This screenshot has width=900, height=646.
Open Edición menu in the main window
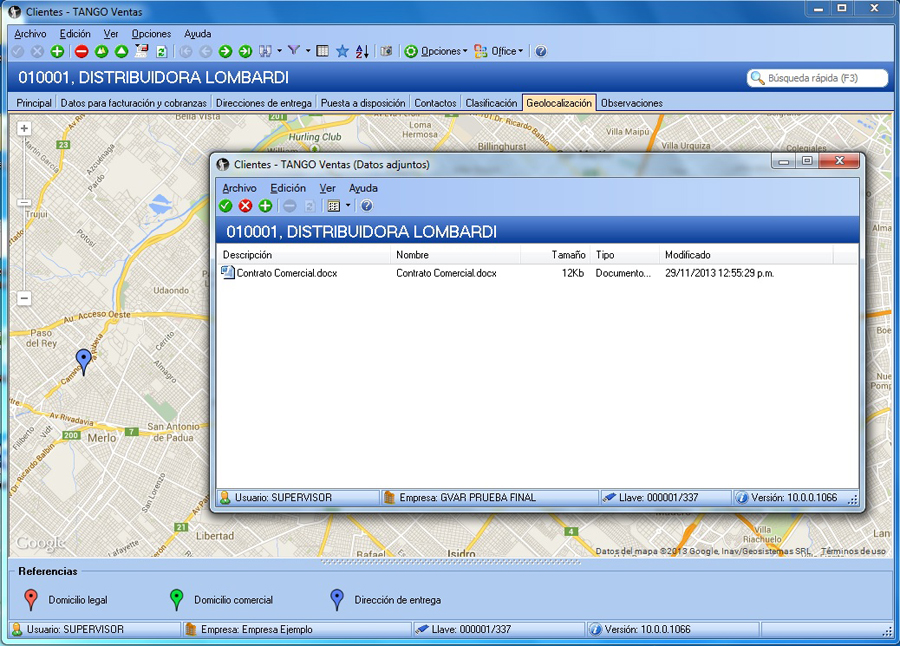(x=75, y=34)
